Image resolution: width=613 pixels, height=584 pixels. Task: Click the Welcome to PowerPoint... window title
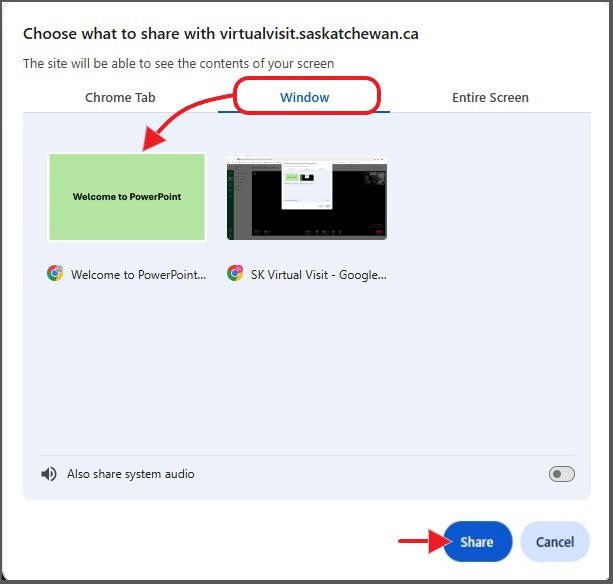[x=138, y=275]
